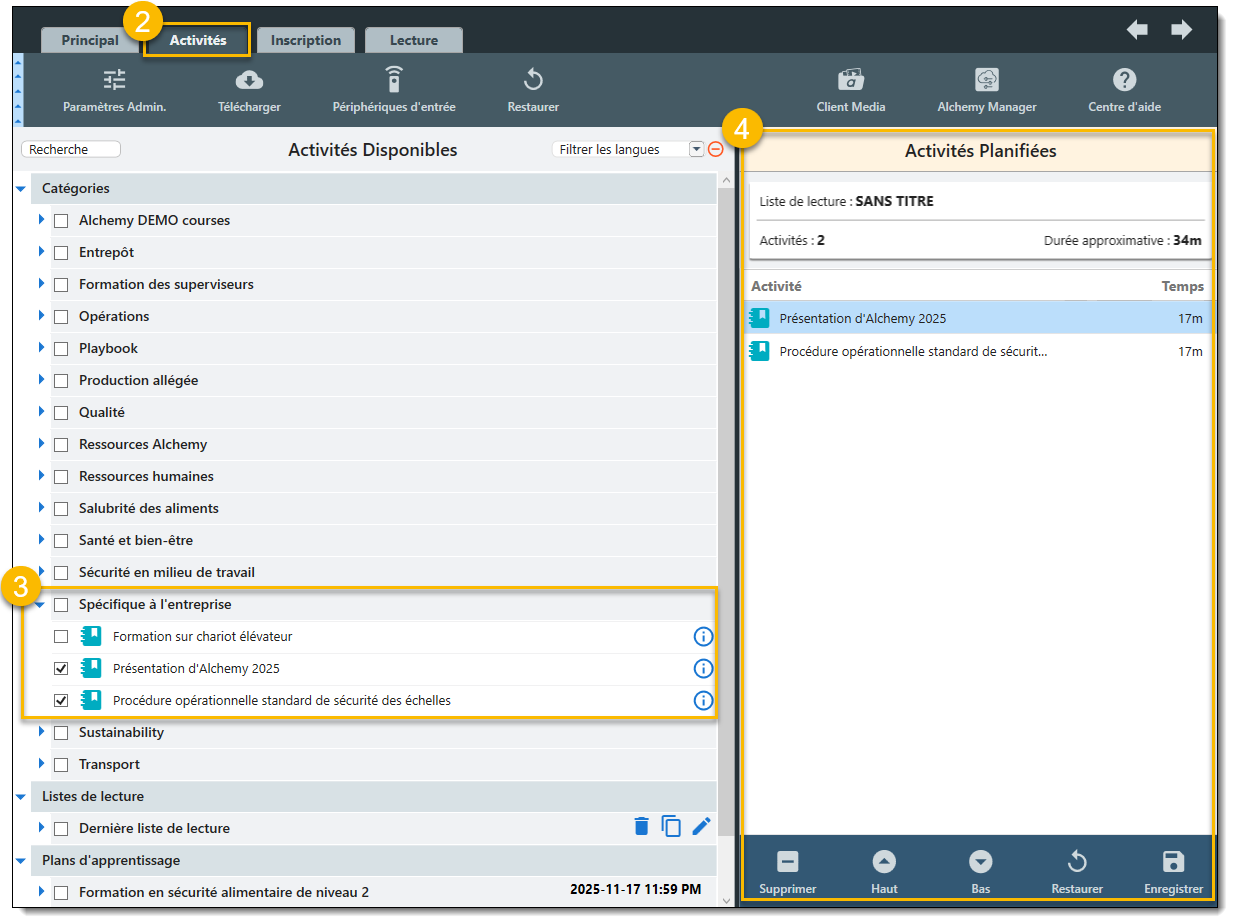Check the Formation sur chariot élévateur checkbox

pos(61,637)
